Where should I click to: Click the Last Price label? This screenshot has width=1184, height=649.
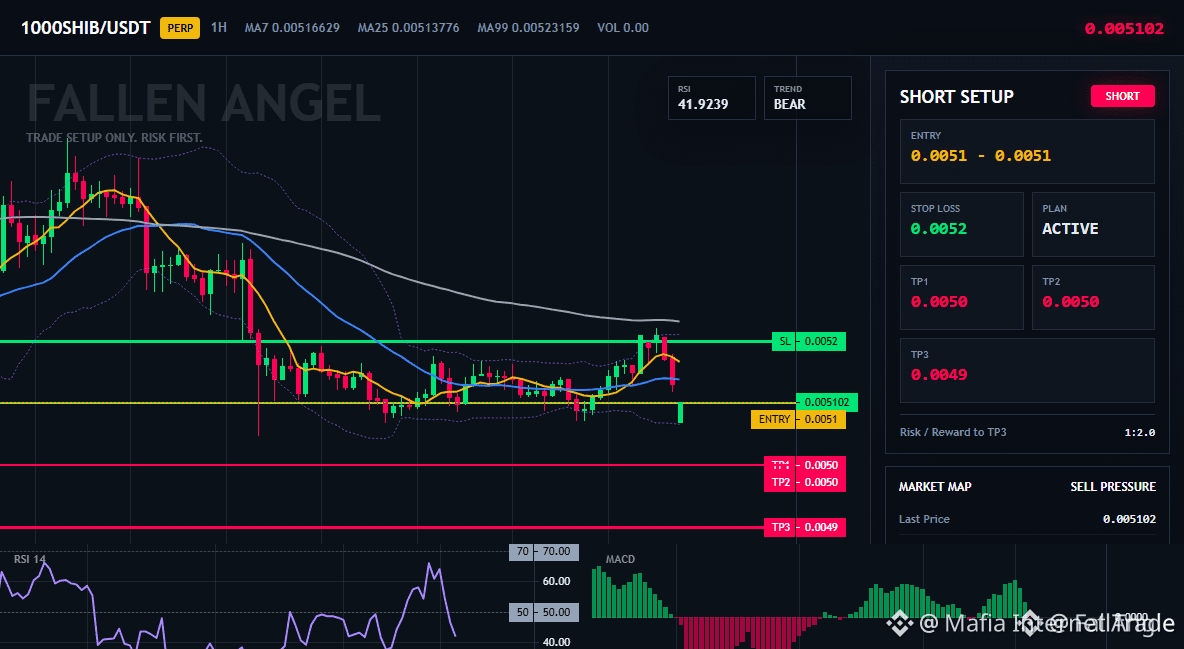[x=924, y=519]
